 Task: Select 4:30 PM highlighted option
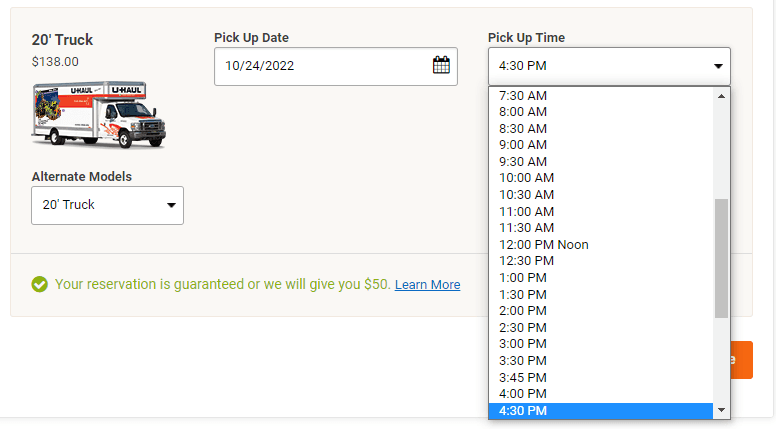(x=523, y=410)
